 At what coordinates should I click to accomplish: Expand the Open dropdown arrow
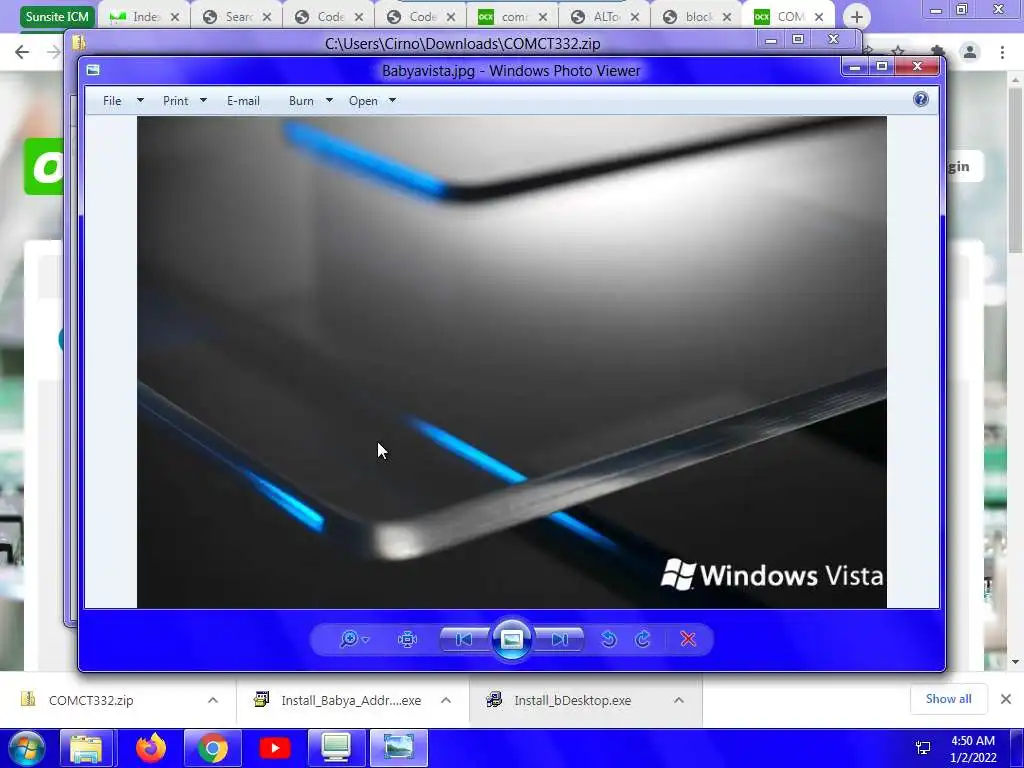click(x=392, y=101)
